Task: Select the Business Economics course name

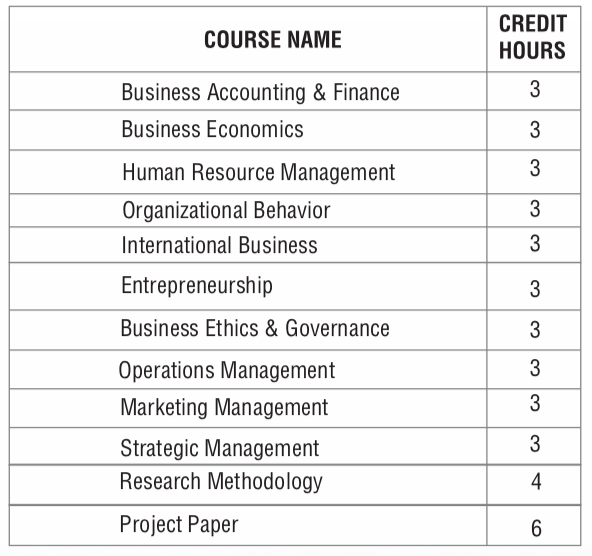Action: click(x=212, y=129)
